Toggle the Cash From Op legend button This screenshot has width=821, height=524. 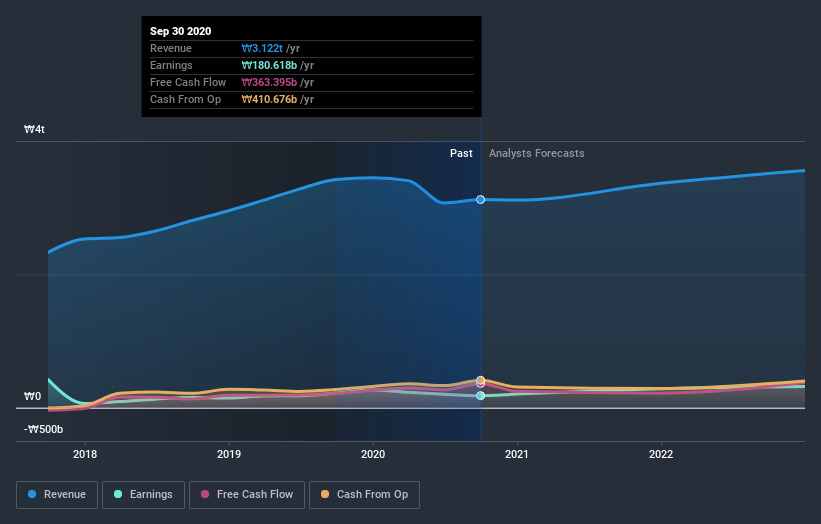tap(364, 495)
